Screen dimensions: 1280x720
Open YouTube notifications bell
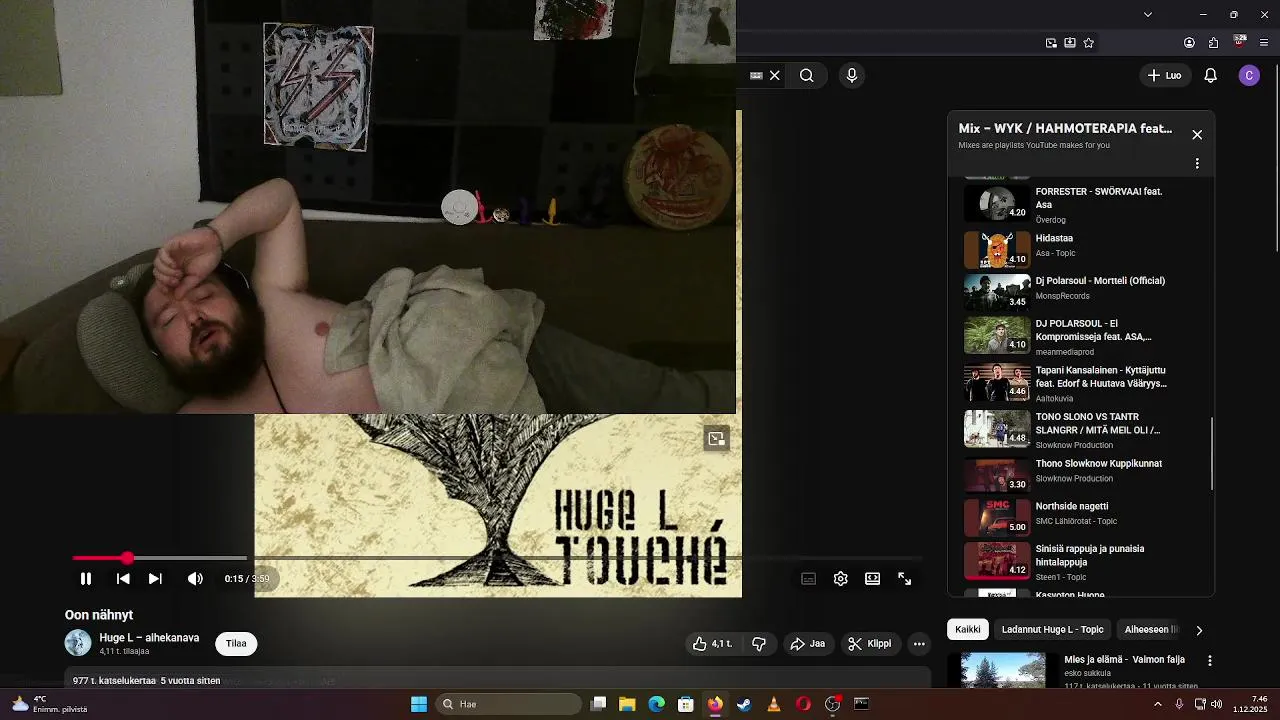click(x=1210, y=75)
